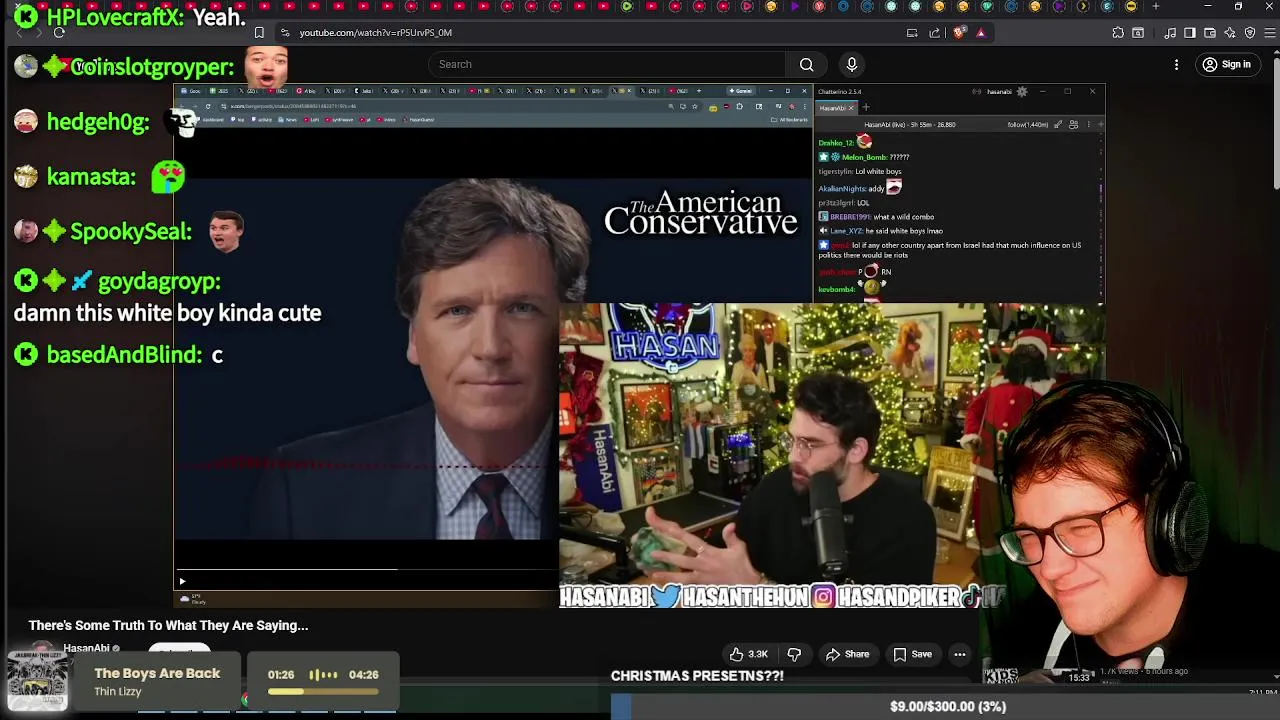Click the YouTube Search field
This screenshot has width=1280, height=720.
pyautogui.click(x=608, y=65)
